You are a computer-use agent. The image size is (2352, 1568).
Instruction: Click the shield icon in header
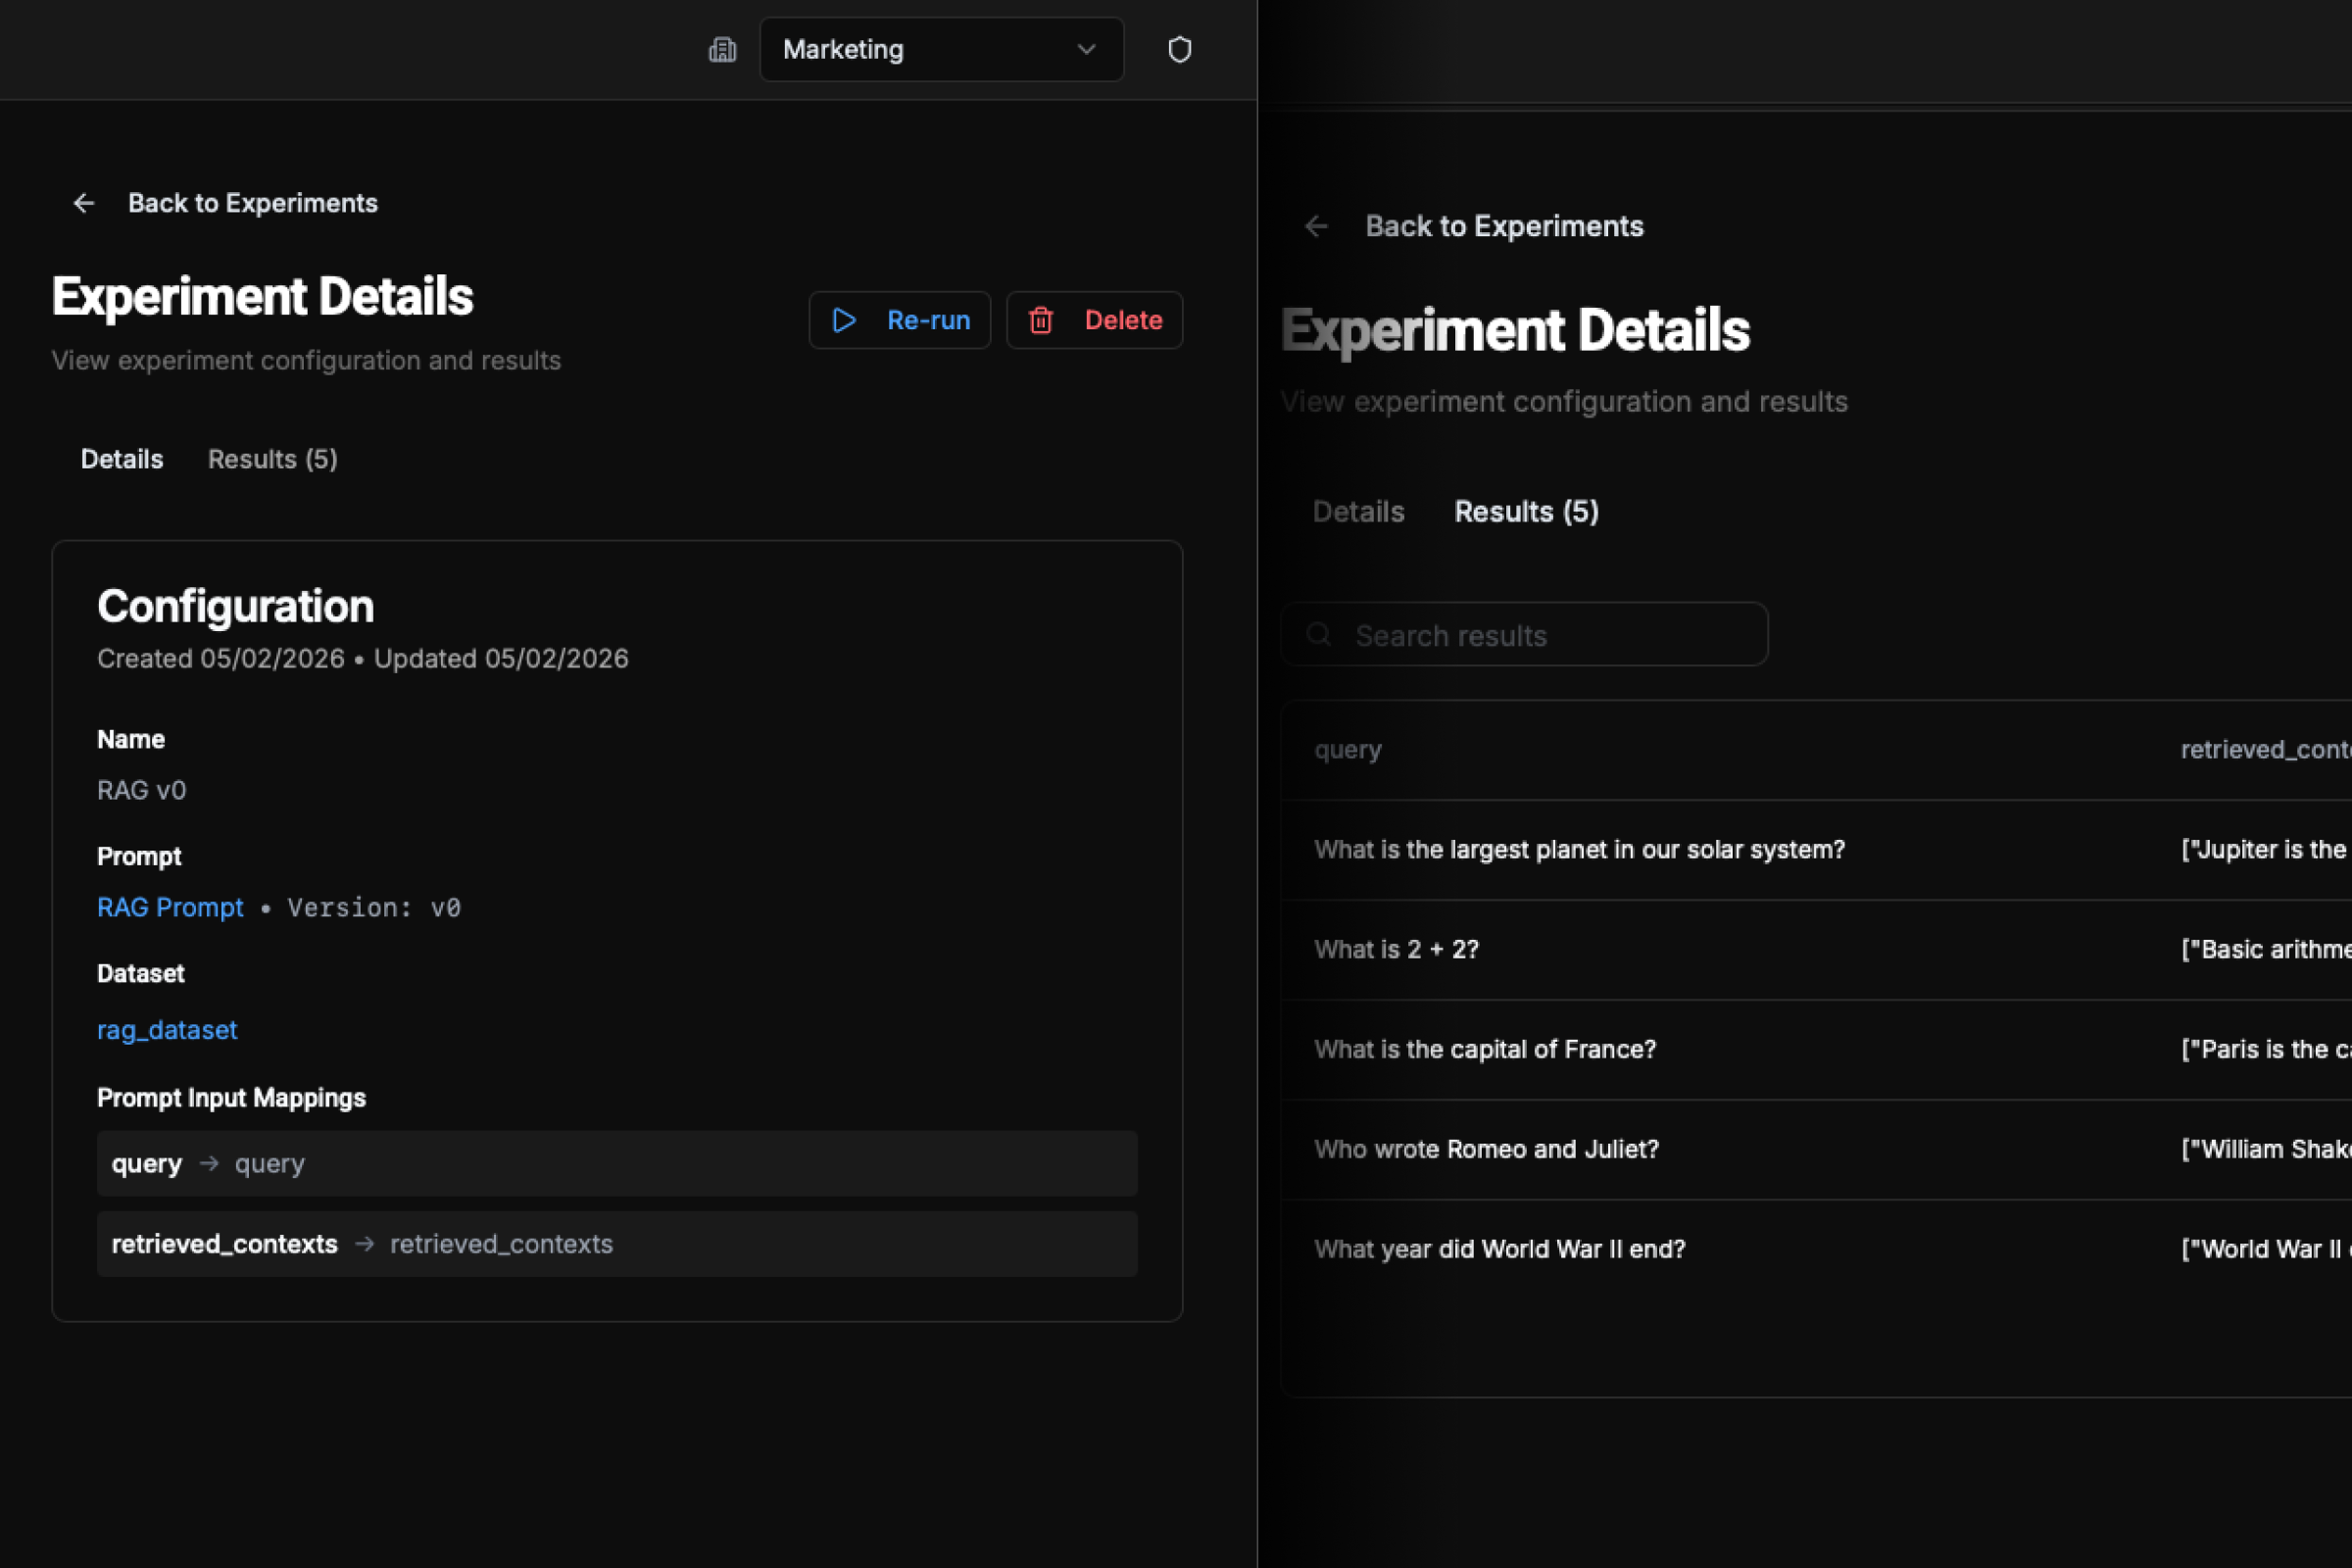(1179, 50)
